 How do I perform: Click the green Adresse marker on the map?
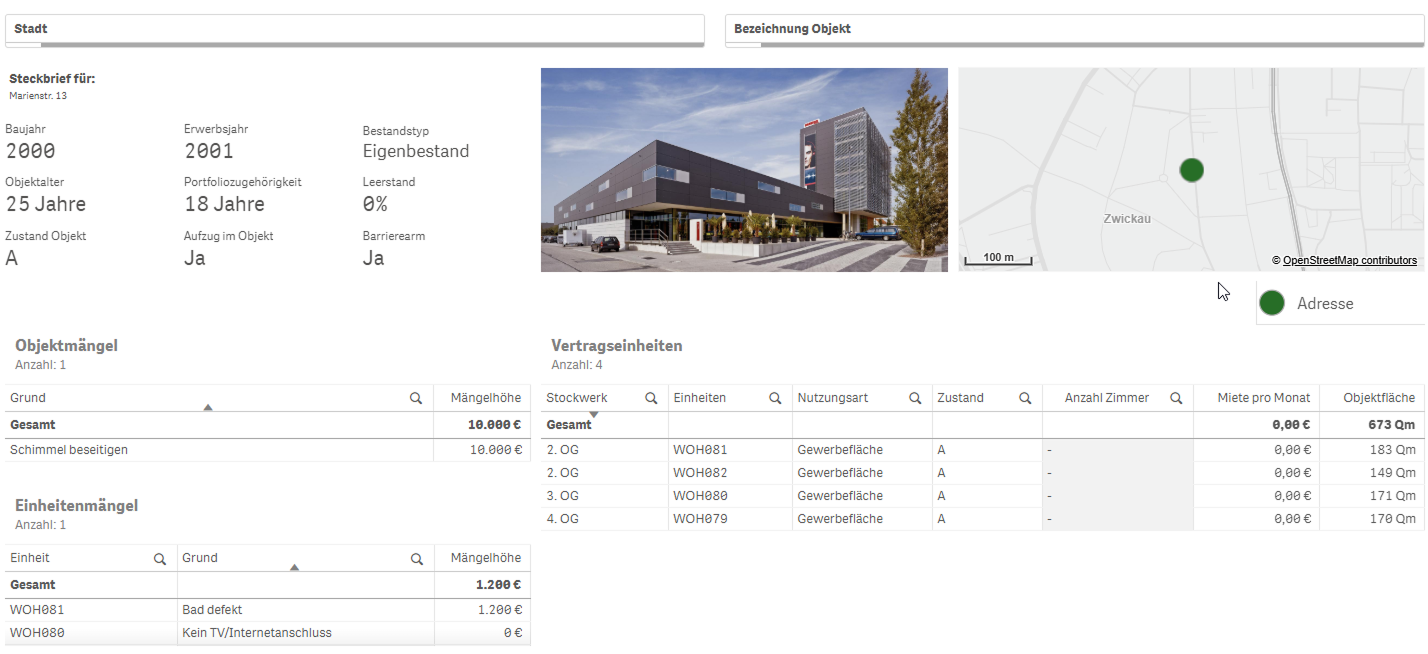point(1191,170)
